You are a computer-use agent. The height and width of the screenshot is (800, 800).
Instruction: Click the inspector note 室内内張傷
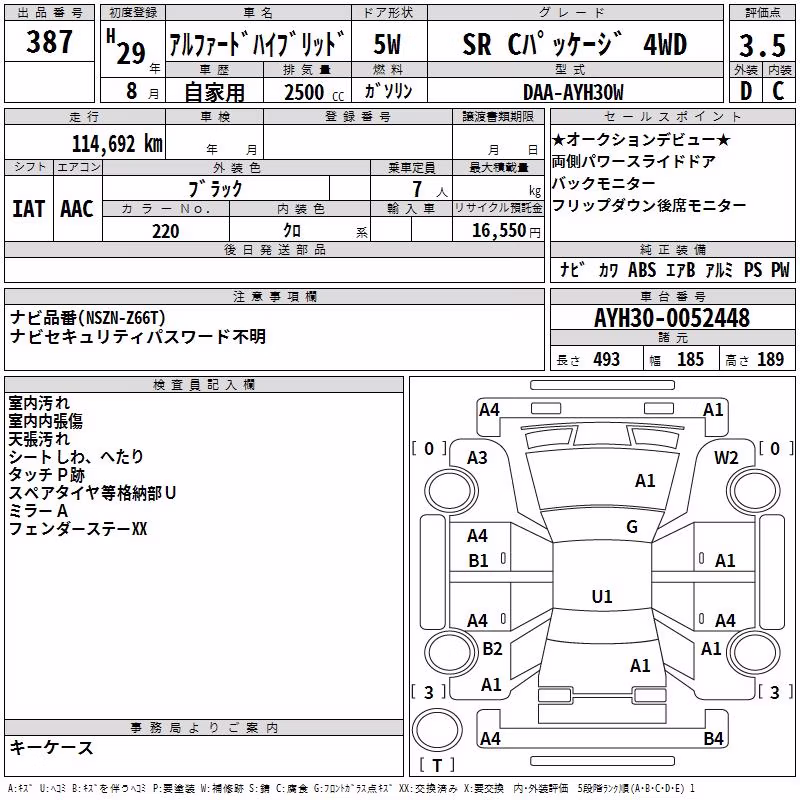[x=45, y=421]
